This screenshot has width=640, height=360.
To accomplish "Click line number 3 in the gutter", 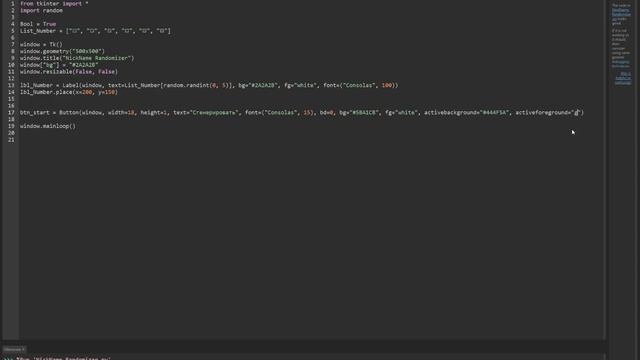I will (x=13, y=17).
